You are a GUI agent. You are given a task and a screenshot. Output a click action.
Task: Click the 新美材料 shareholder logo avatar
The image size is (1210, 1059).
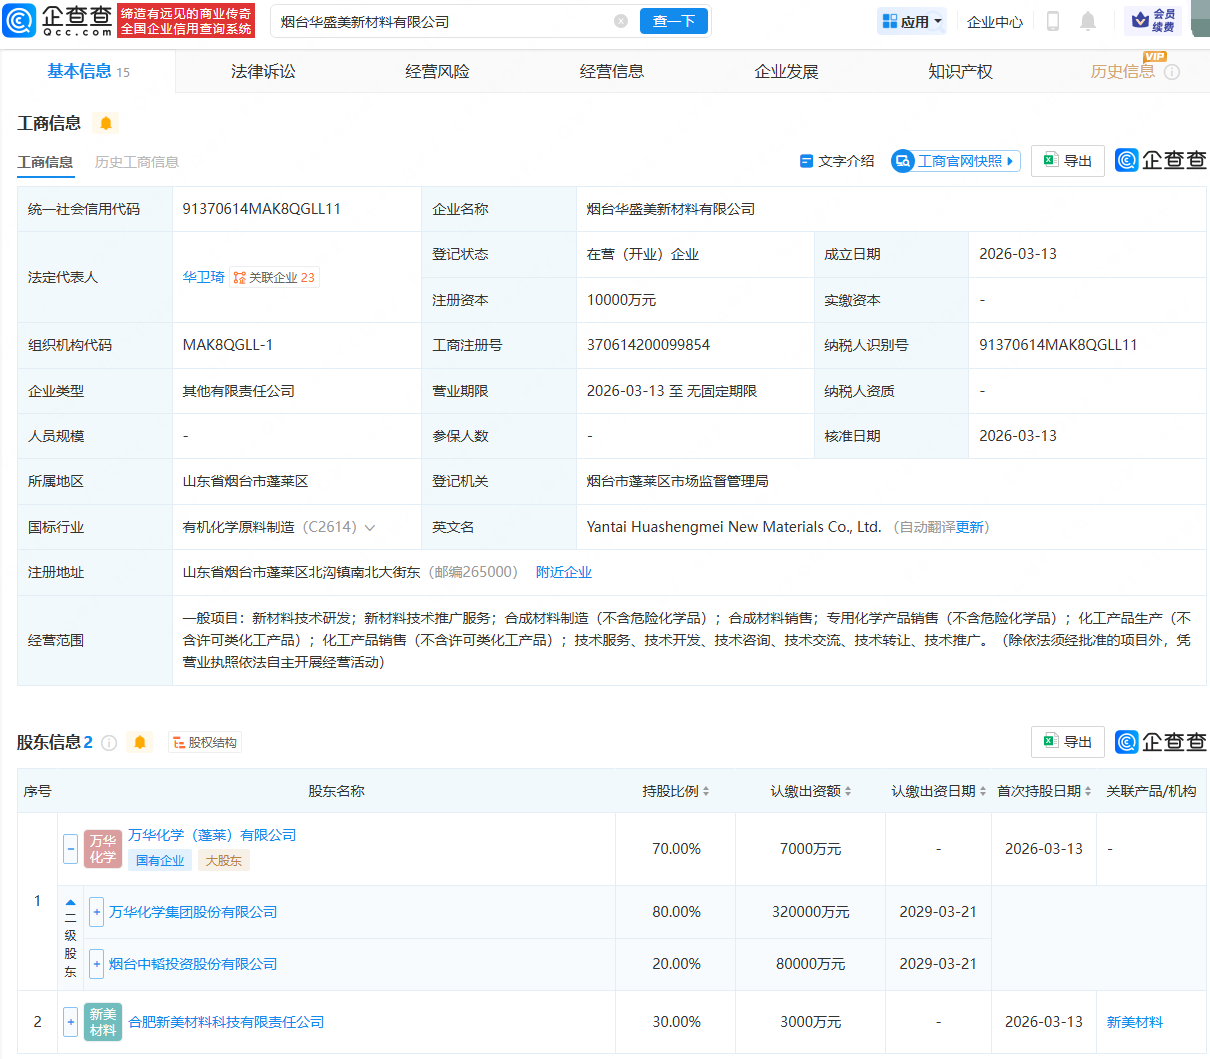coord(102,1021)
